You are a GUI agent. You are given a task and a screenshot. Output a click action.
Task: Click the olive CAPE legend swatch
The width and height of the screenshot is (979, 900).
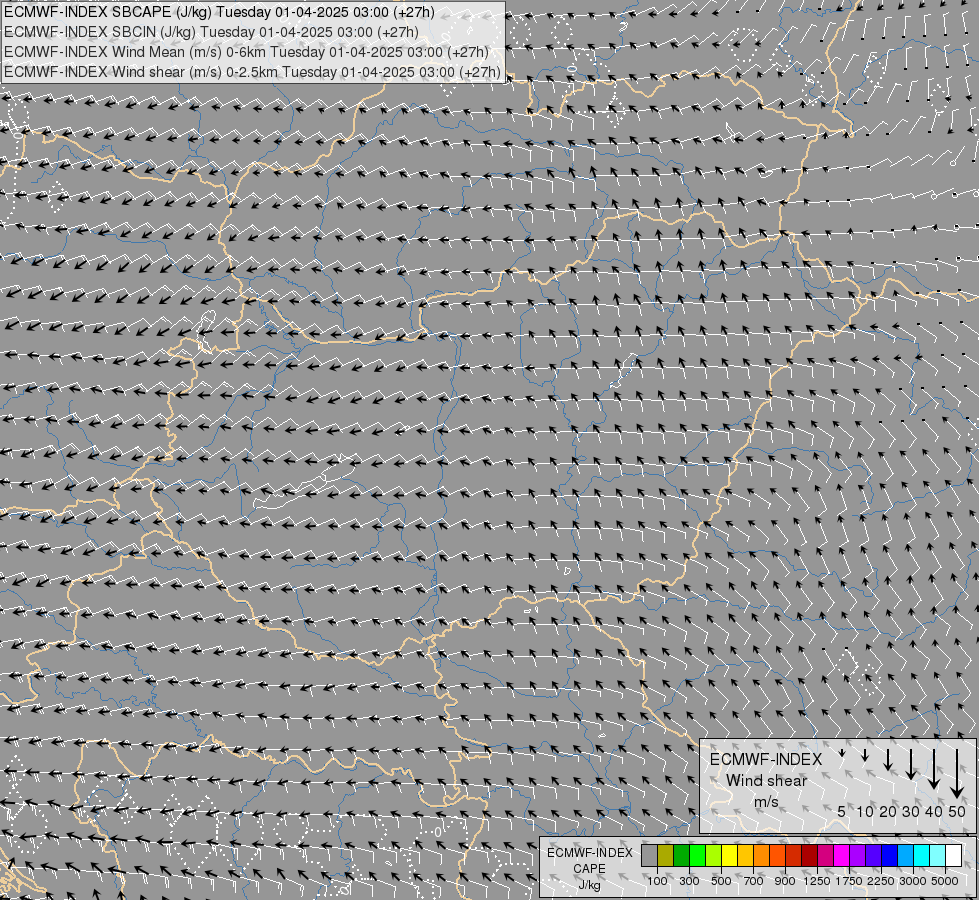[666, 856]
